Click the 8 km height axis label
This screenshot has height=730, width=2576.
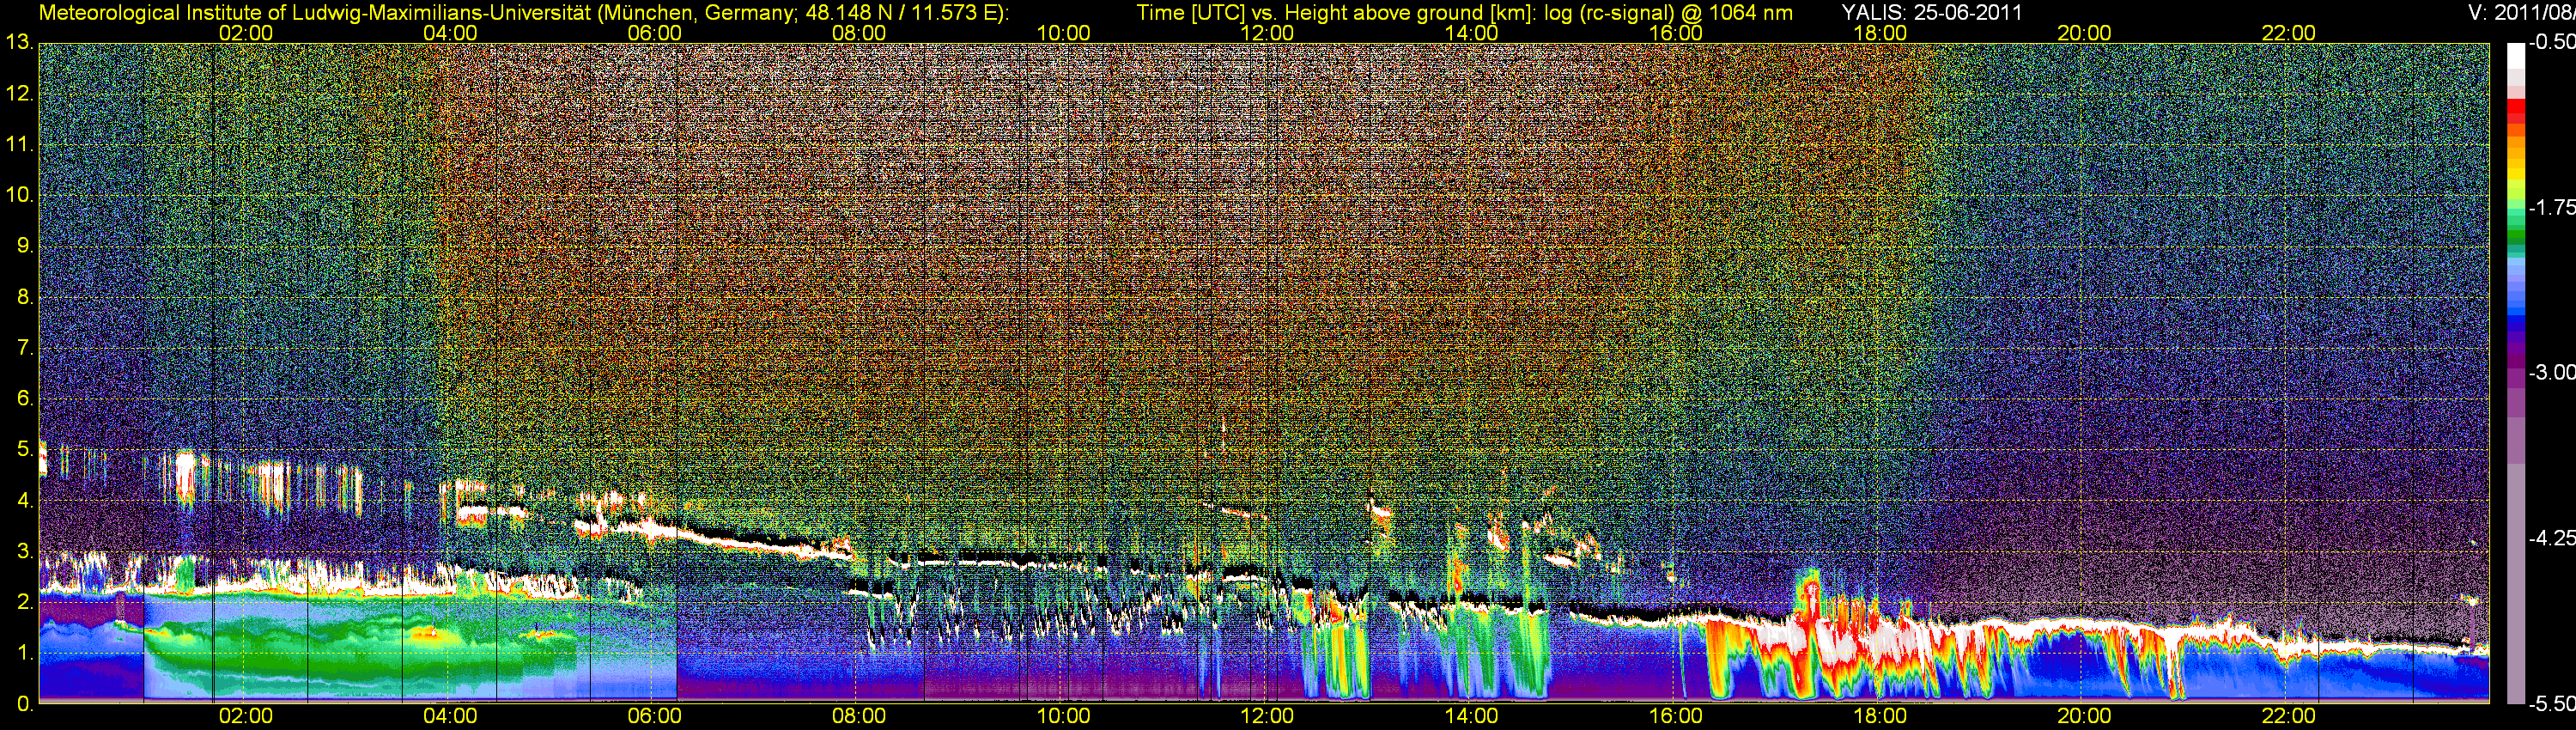pos(25,297)
